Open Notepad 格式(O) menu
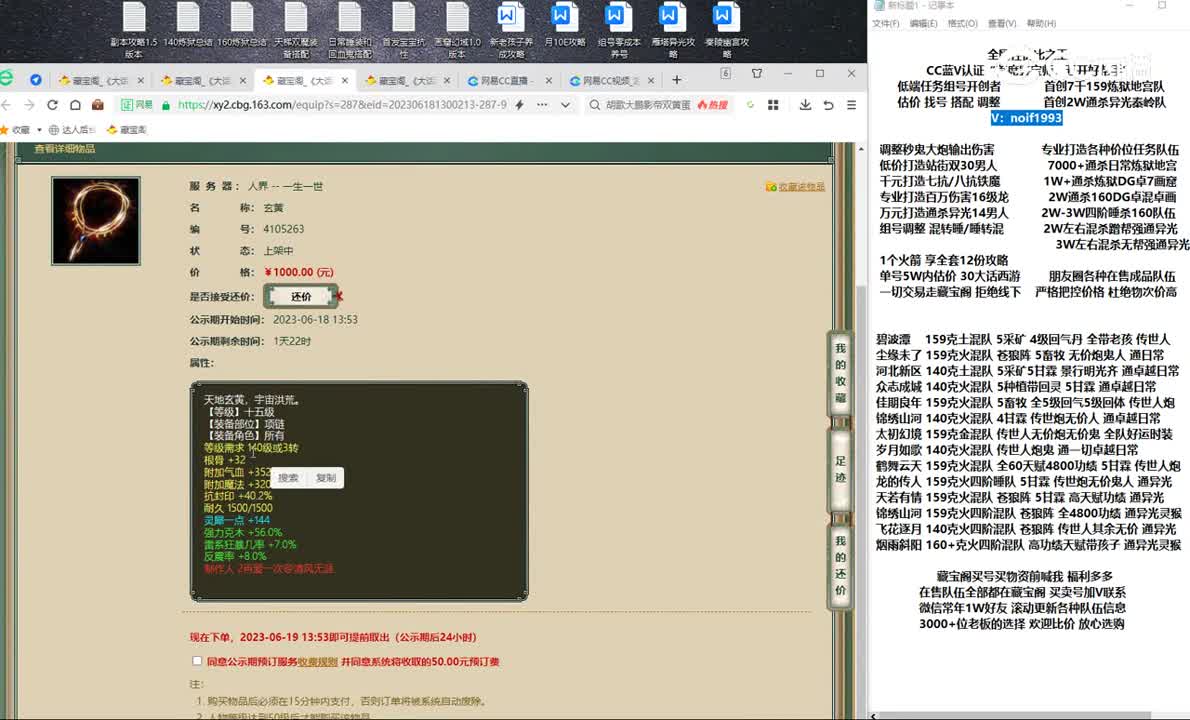Viewport: 1190px width, 720px height. pyautogui.click(x=962, y=23)
